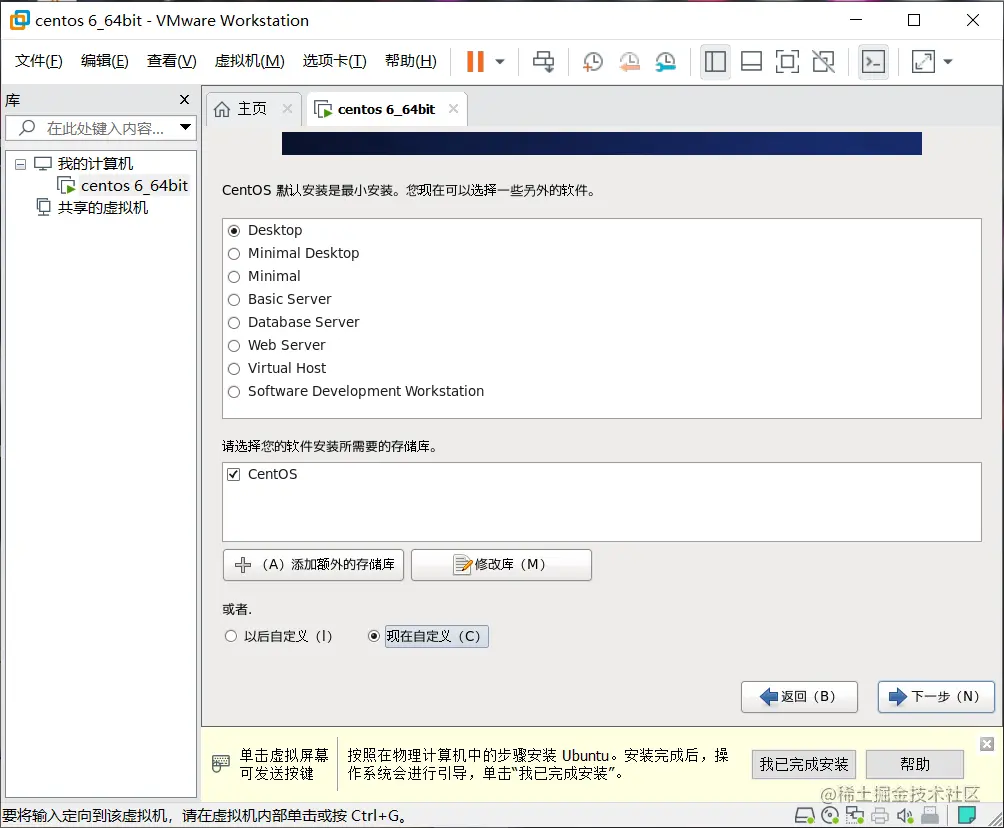Click the 下一步 (N) next button
Screen dimensions: 1004x828
click(x=936, y=697)
